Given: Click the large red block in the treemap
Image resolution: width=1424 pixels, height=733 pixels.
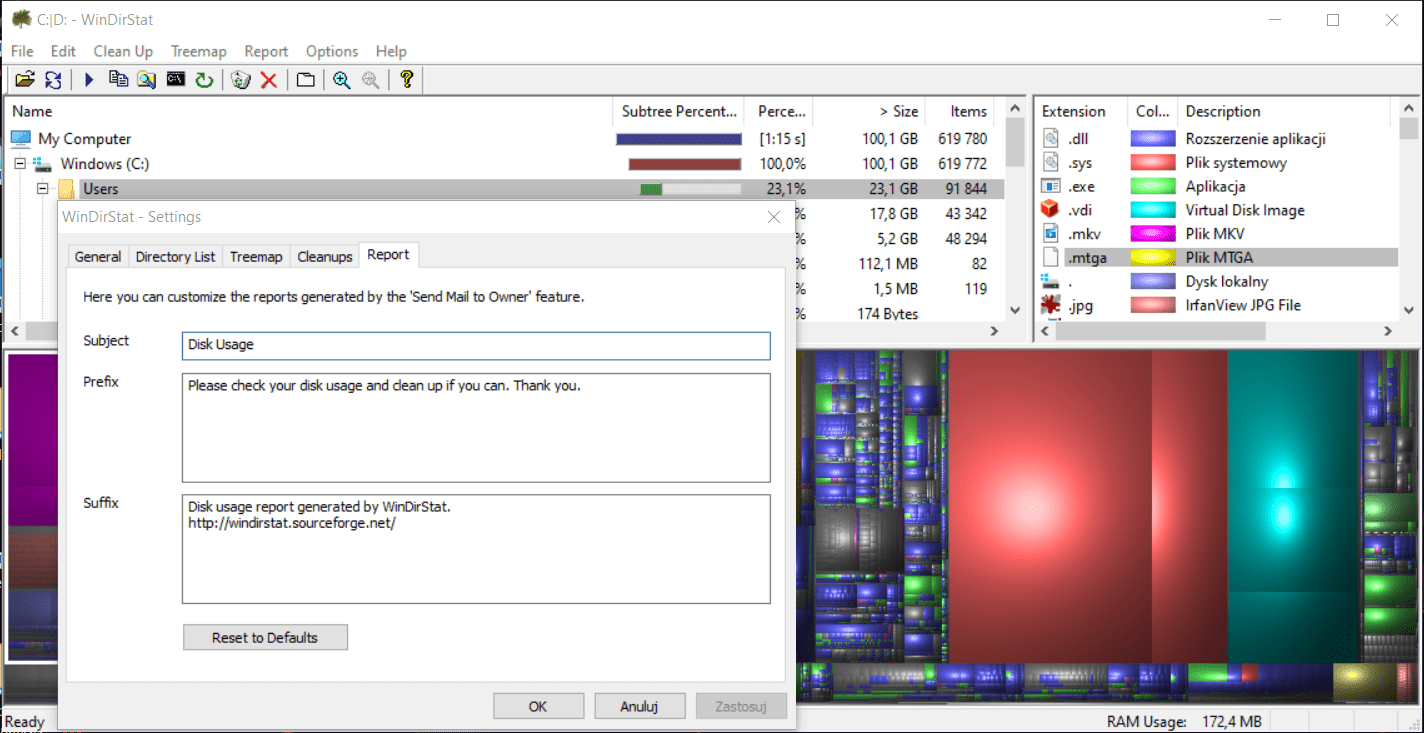Looking at the screenshot, I should pos(1050,505).
